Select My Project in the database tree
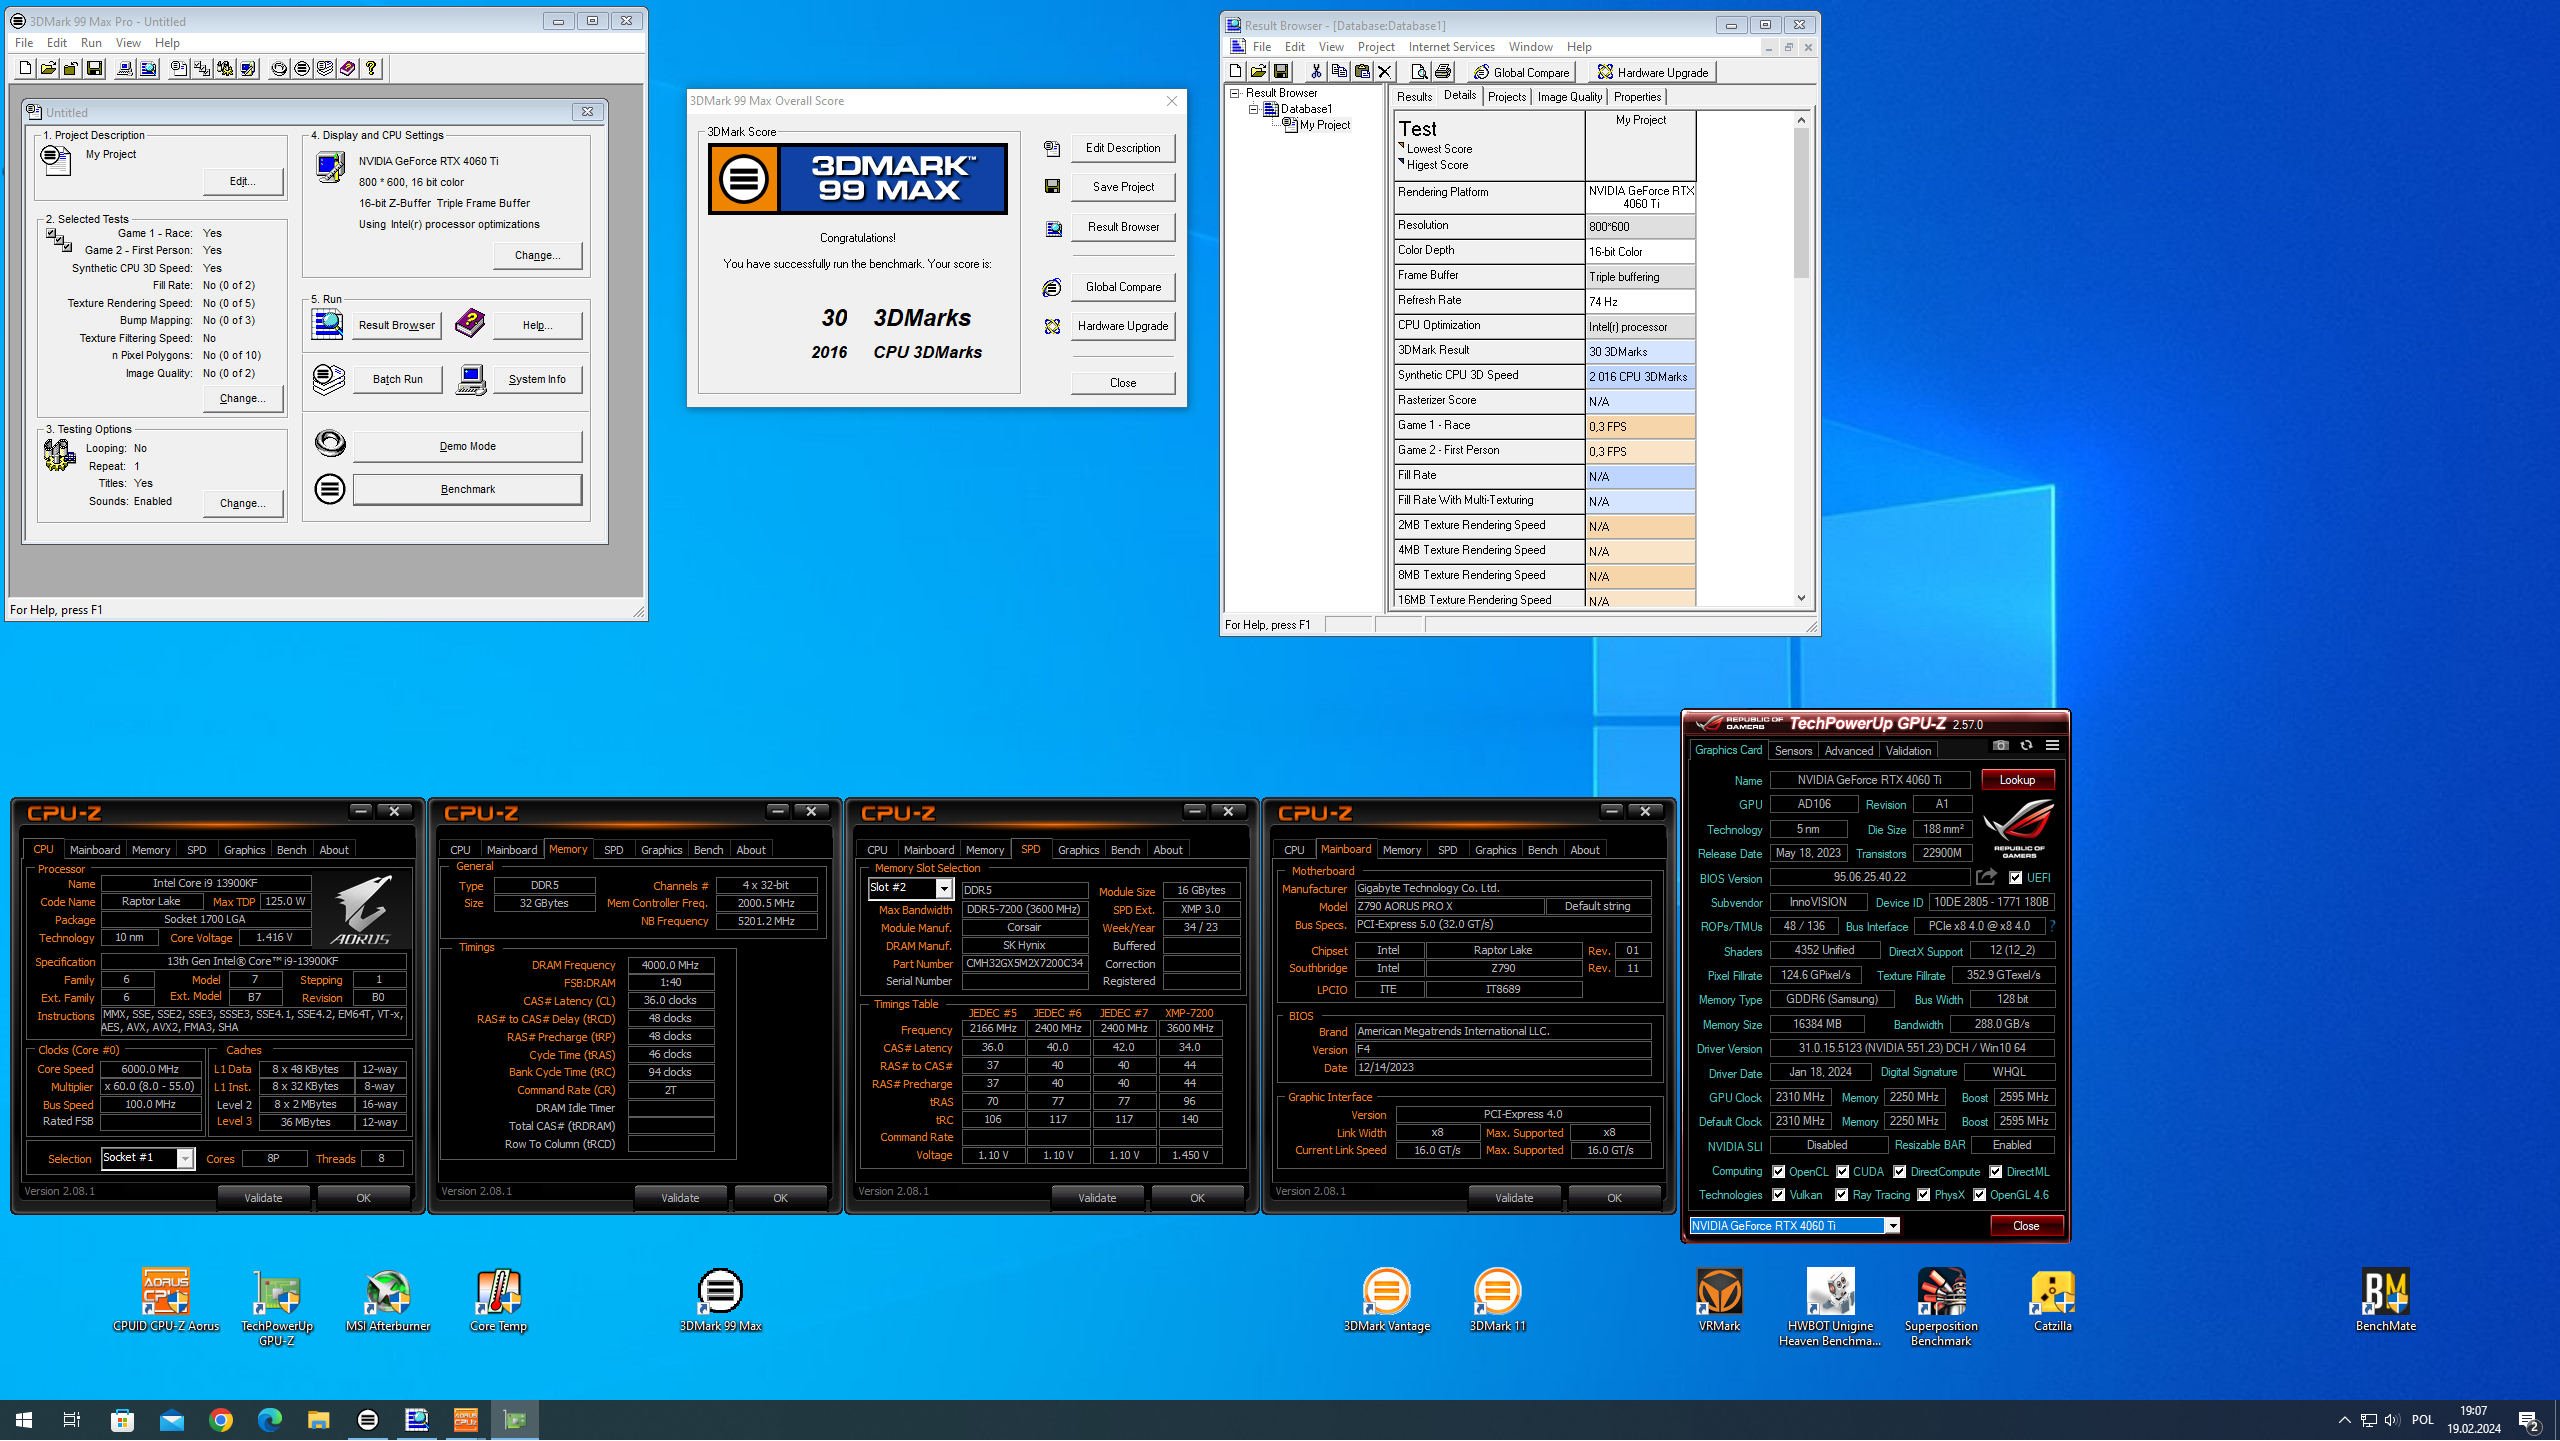Viewport: 2560px width, 1441px height. tap(1324, 125)
